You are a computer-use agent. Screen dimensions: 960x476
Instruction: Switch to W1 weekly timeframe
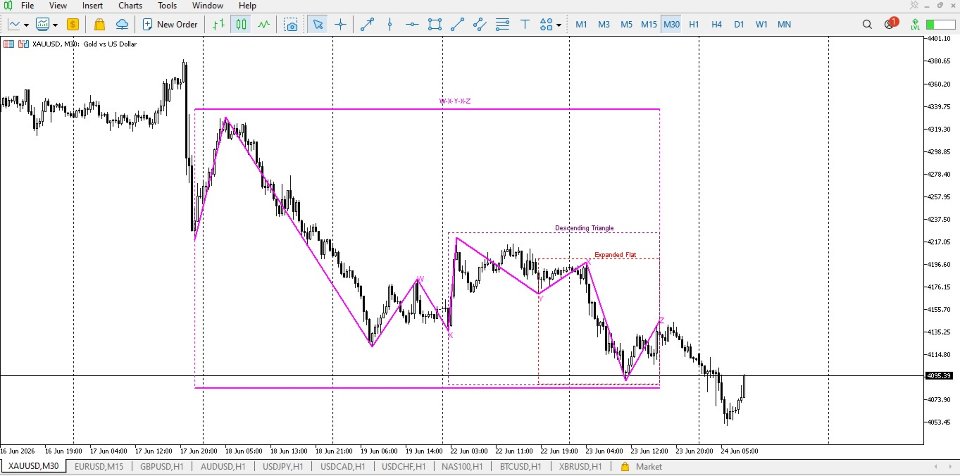761,25
